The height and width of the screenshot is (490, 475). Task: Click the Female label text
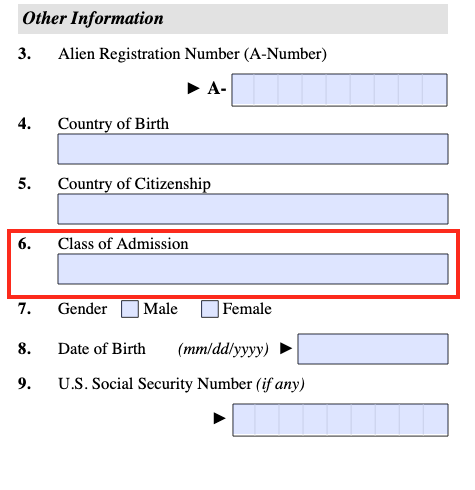pos(247,309)
